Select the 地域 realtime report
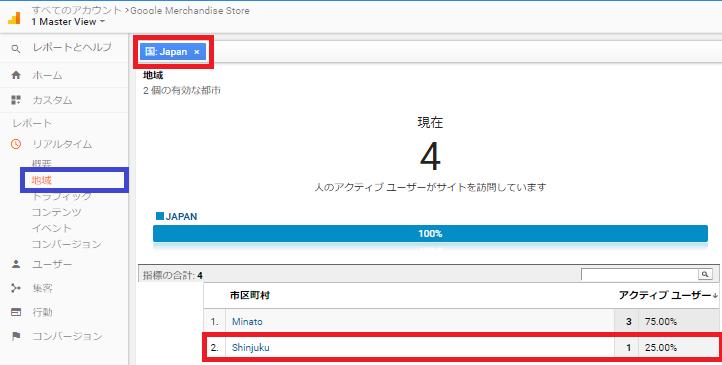Screen dimensions: 722x365 (41, 180)
